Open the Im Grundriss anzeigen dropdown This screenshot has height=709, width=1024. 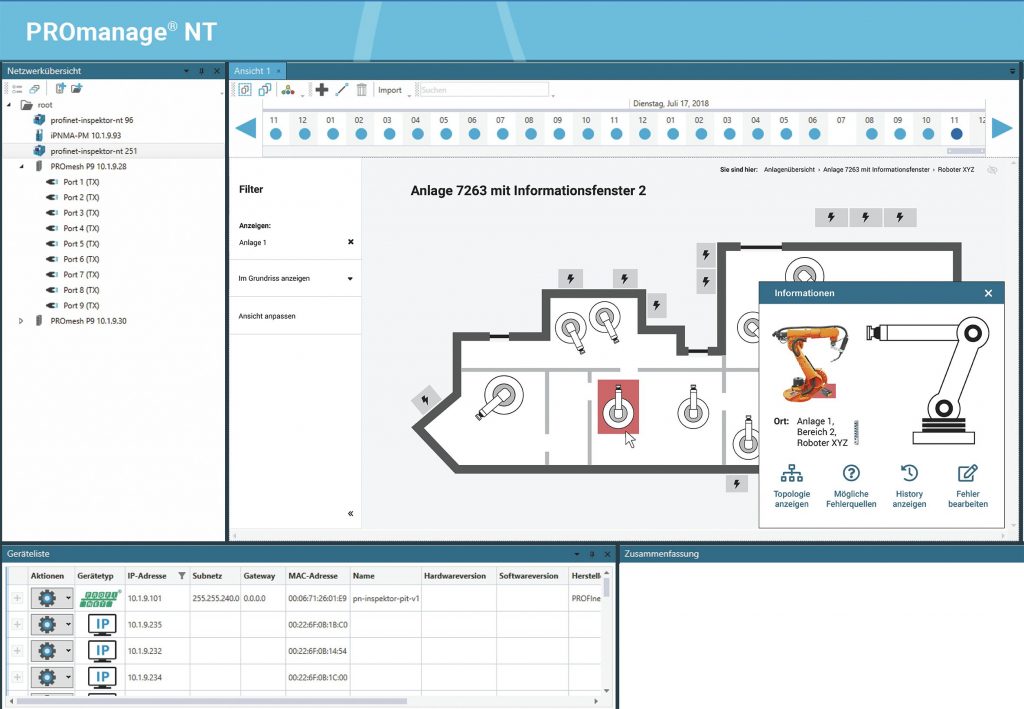point(350,279)
